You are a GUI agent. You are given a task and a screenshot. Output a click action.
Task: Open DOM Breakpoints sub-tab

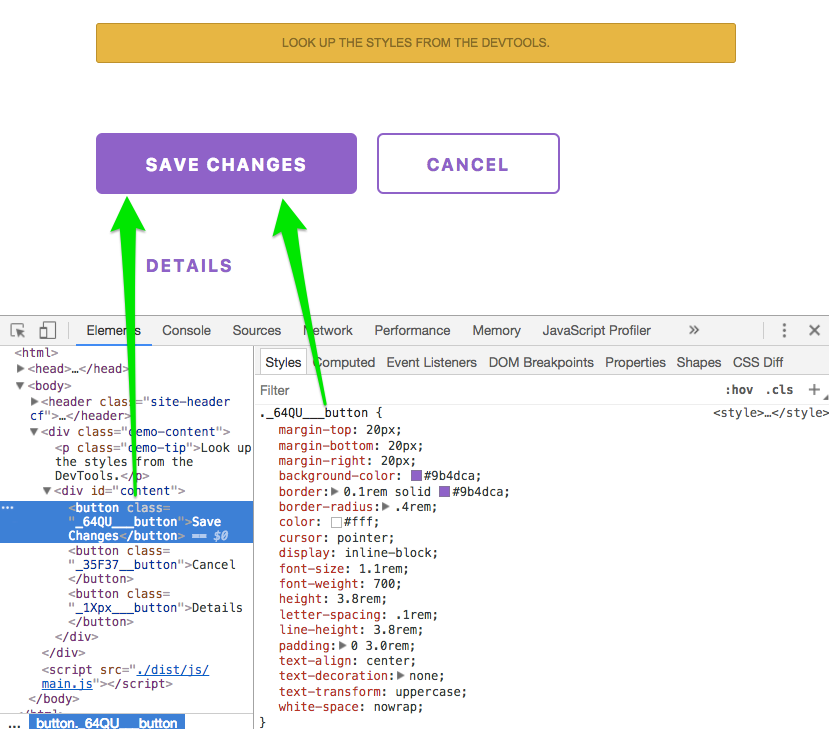pos(541,362)
